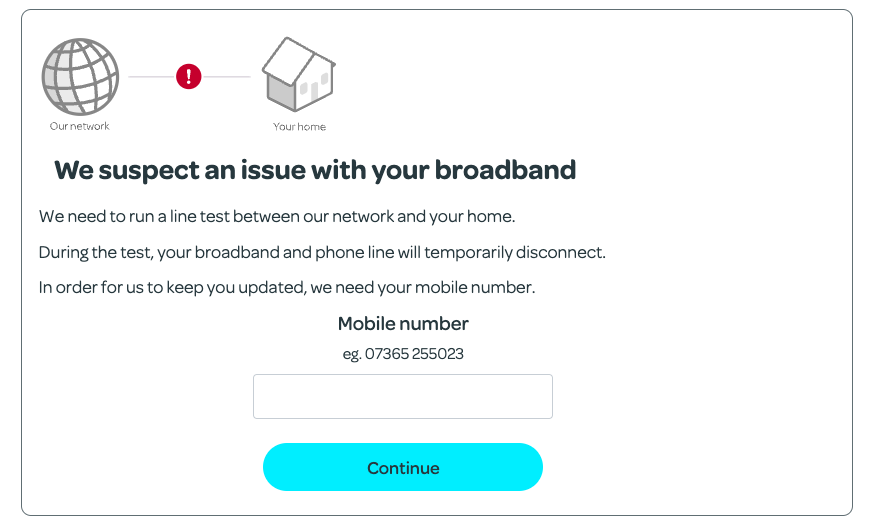Click the "keep you updated" sentence
Image resolution: width=874 pixels, height=530 pixels.
[x=287, y=288]
